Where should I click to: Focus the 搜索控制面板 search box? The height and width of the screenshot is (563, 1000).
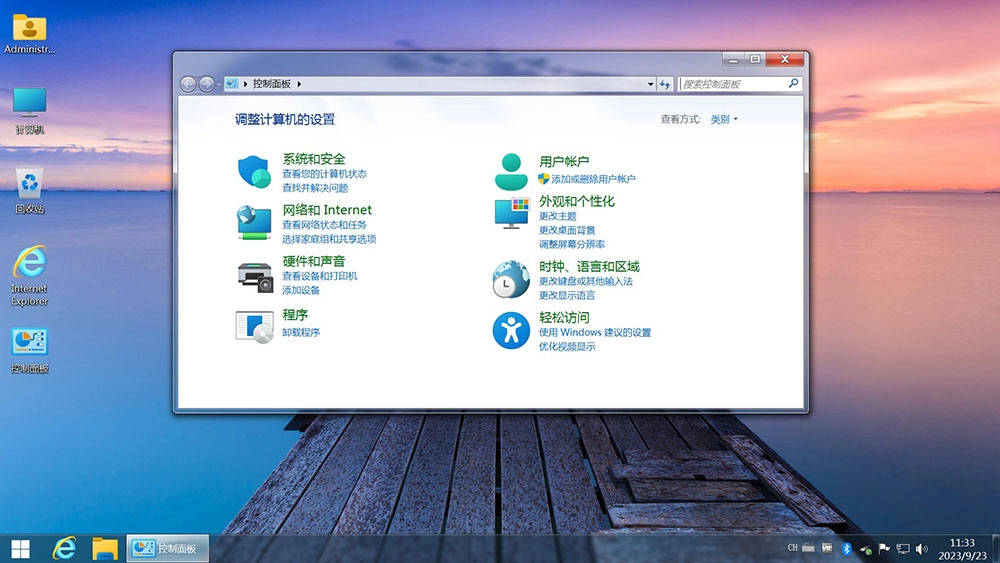tap(733, 84)
